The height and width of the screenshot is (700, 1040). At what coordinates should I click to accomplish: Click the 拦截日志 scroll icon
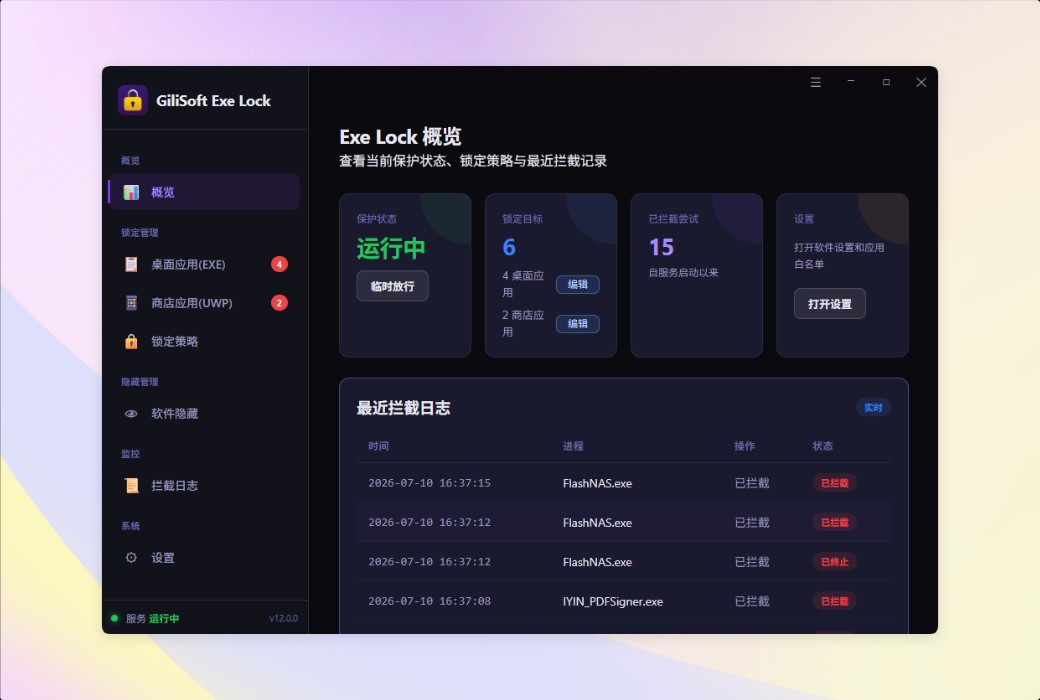[131, 485]
